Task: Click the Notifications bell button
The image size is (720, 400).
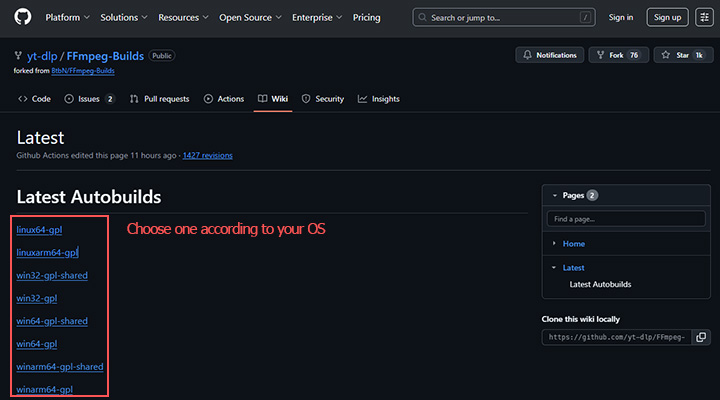Action: (x=550, y=55)
